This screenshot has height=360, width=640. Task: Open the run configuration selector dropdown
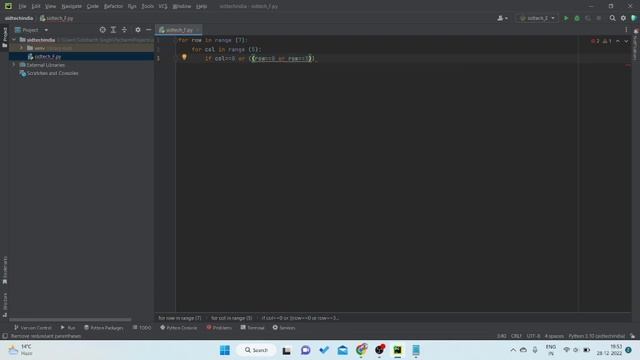click(537, 18)
